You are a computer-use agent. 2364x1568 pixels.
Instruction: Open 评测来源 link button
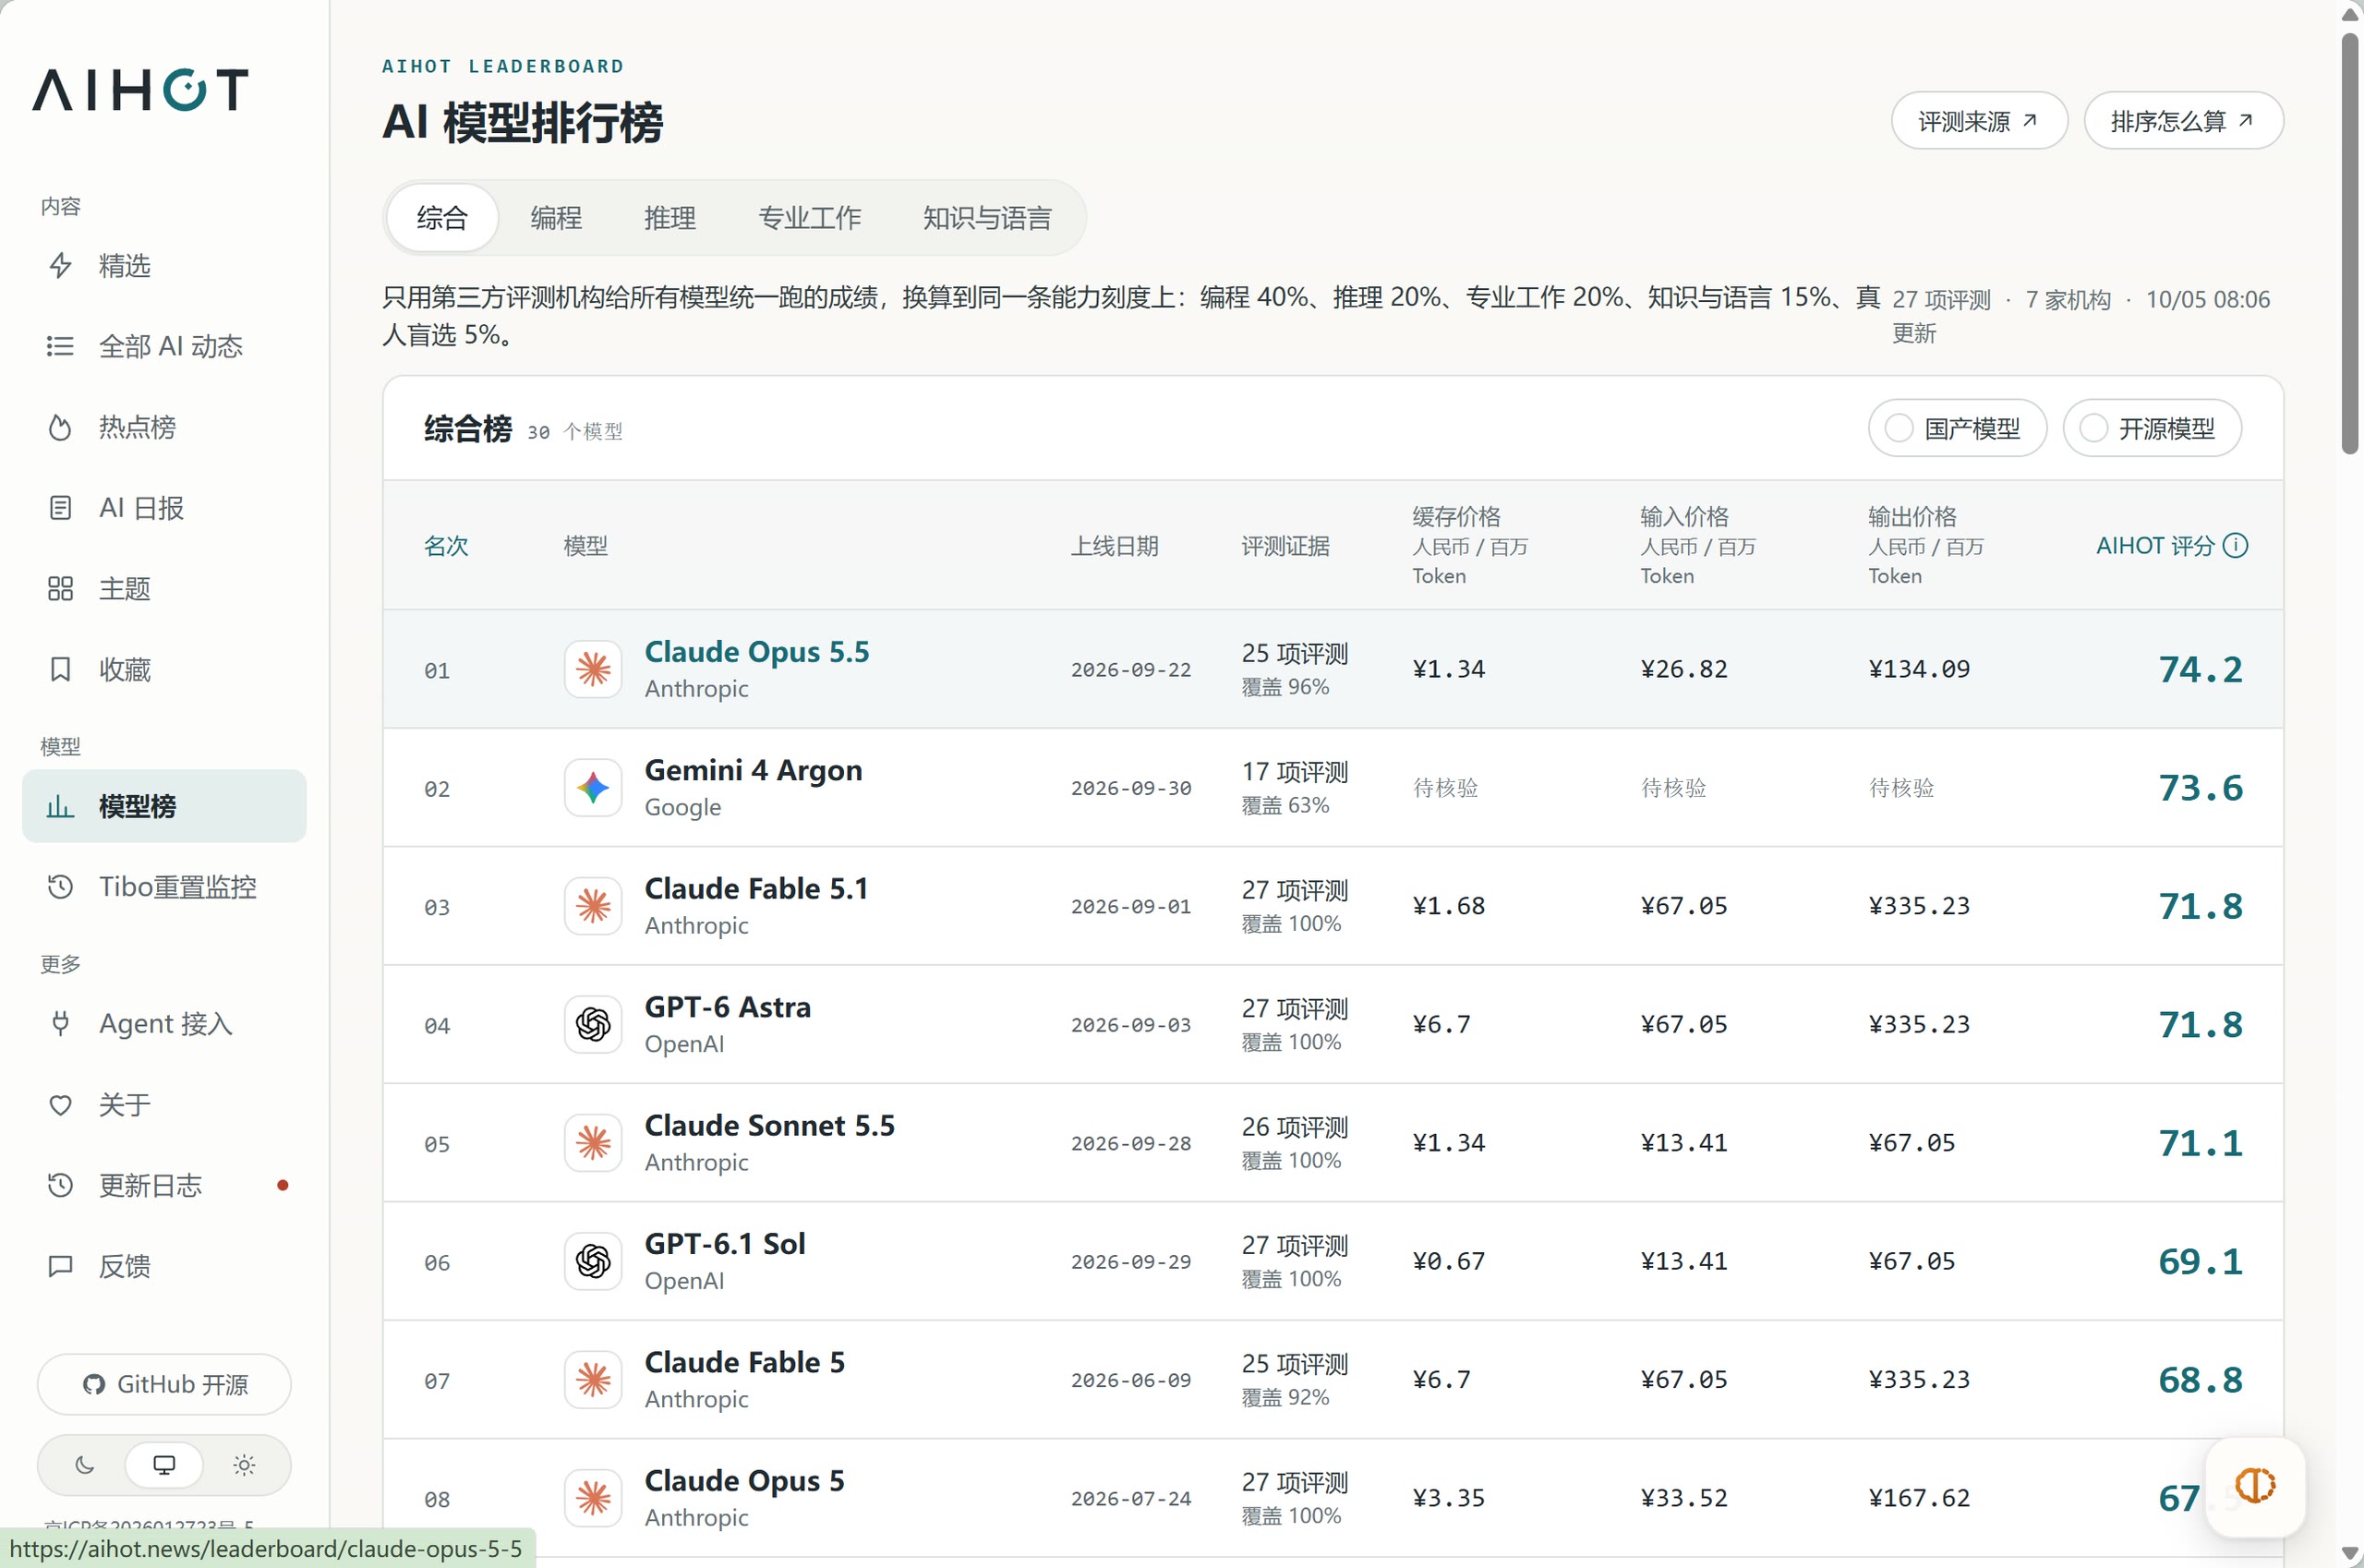point(1978,121)
